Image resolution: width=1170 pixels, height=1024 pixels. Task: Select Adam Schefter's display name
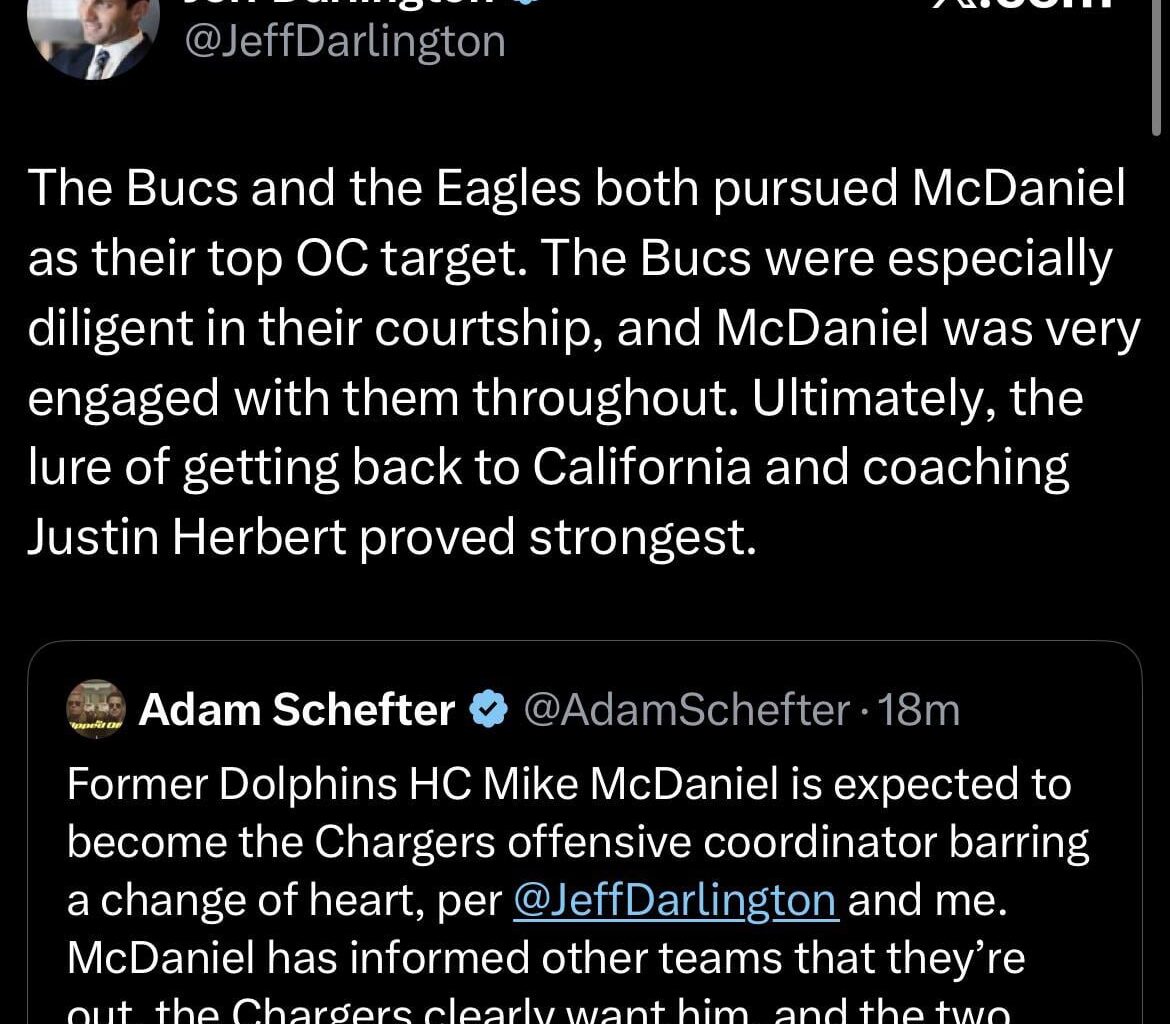[297, 710]
